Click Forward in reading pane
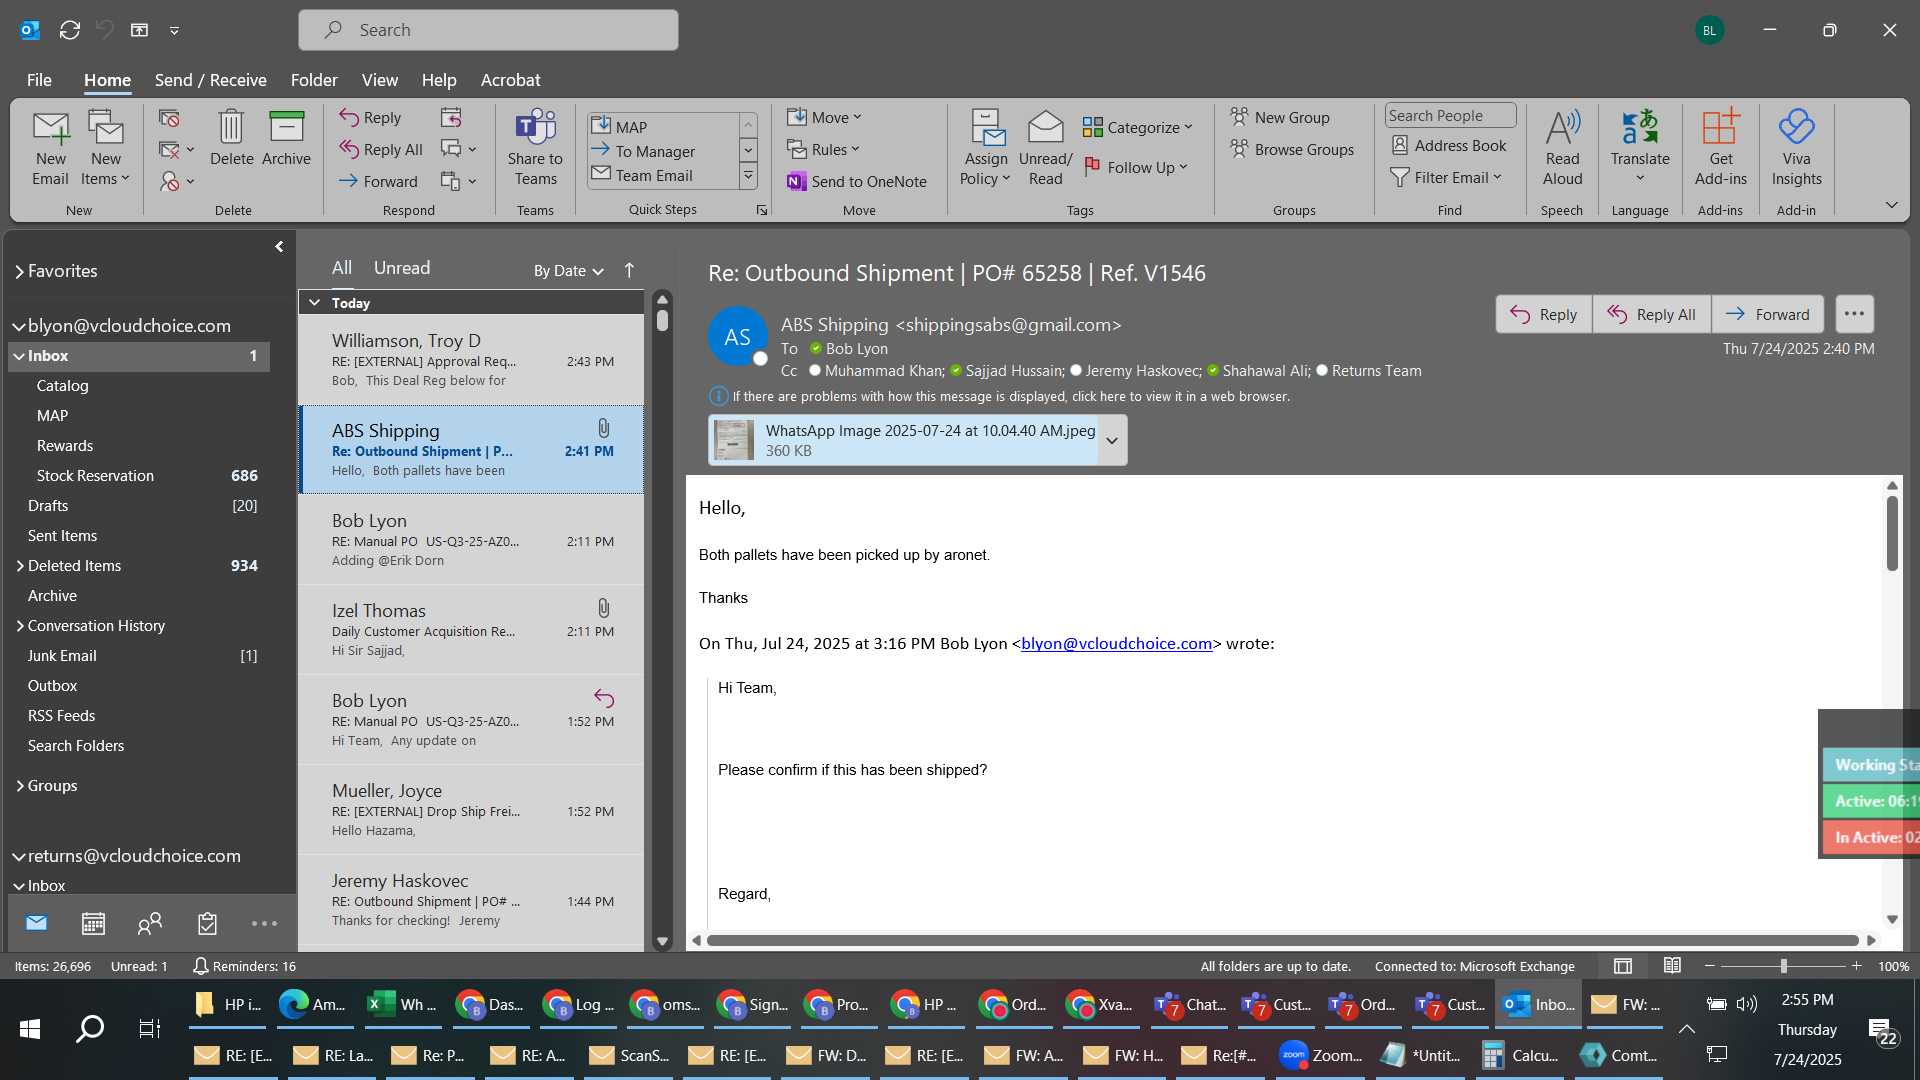 coord(1768,314)
